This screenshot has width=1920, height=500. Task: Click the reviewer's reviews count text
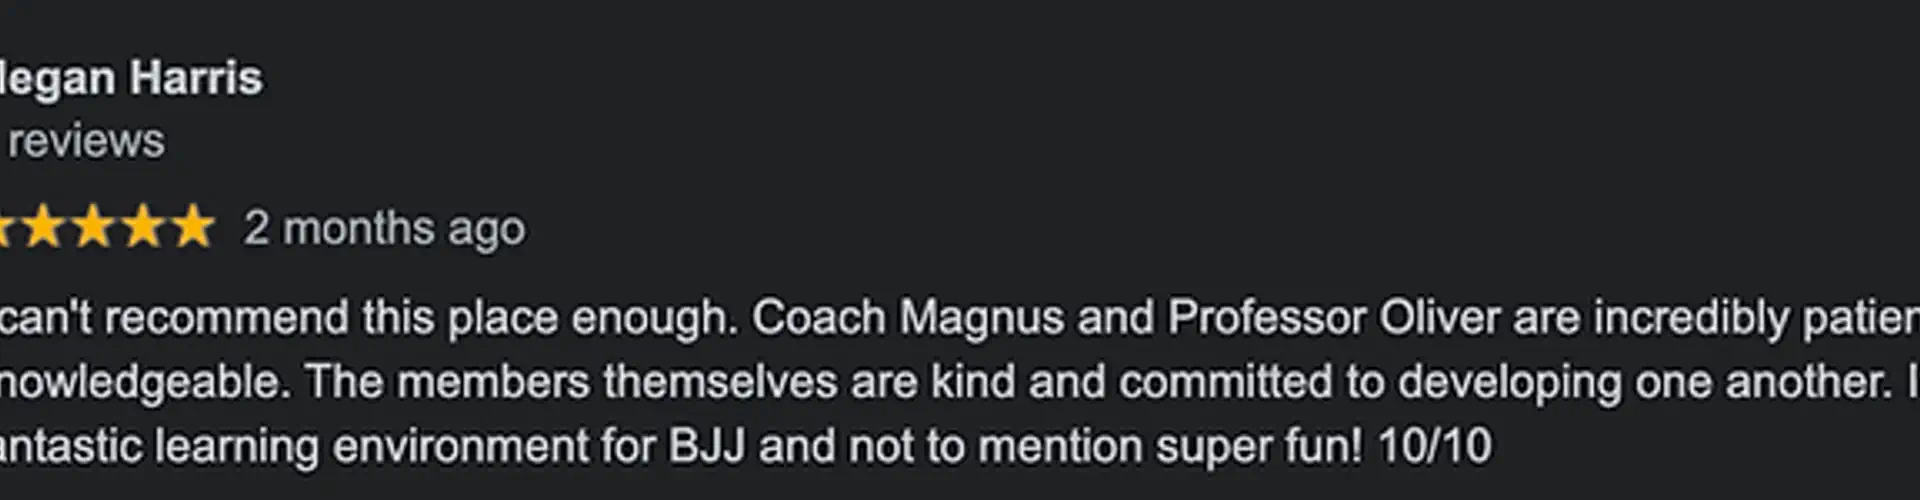(84, 141)
